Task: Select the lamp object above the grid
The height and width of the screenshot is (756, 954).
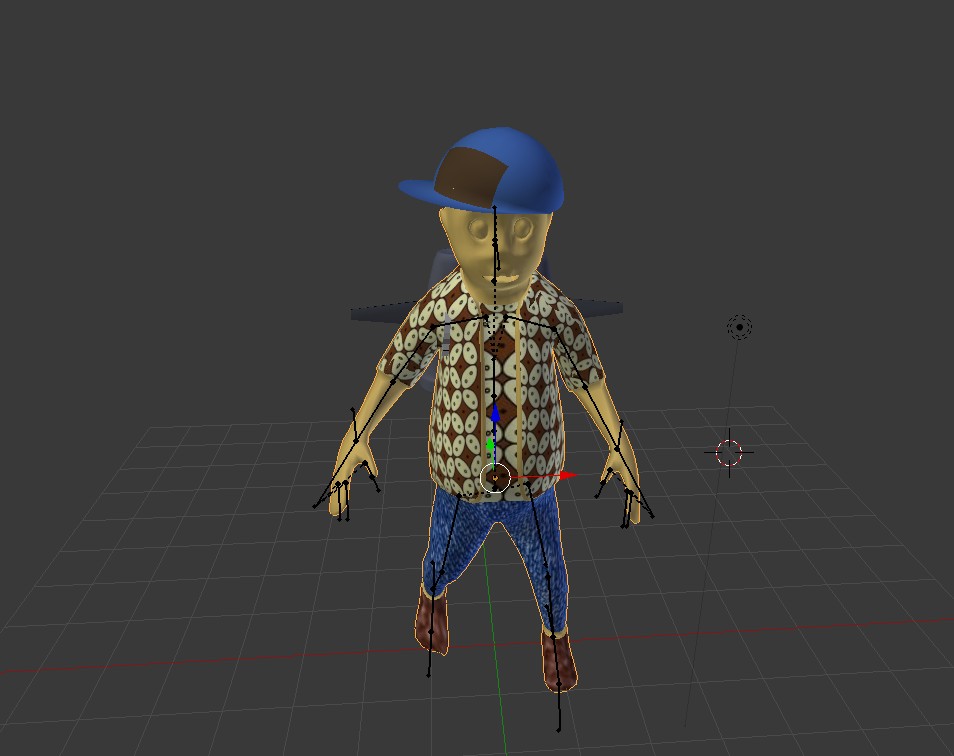Action: coord(737,327)
